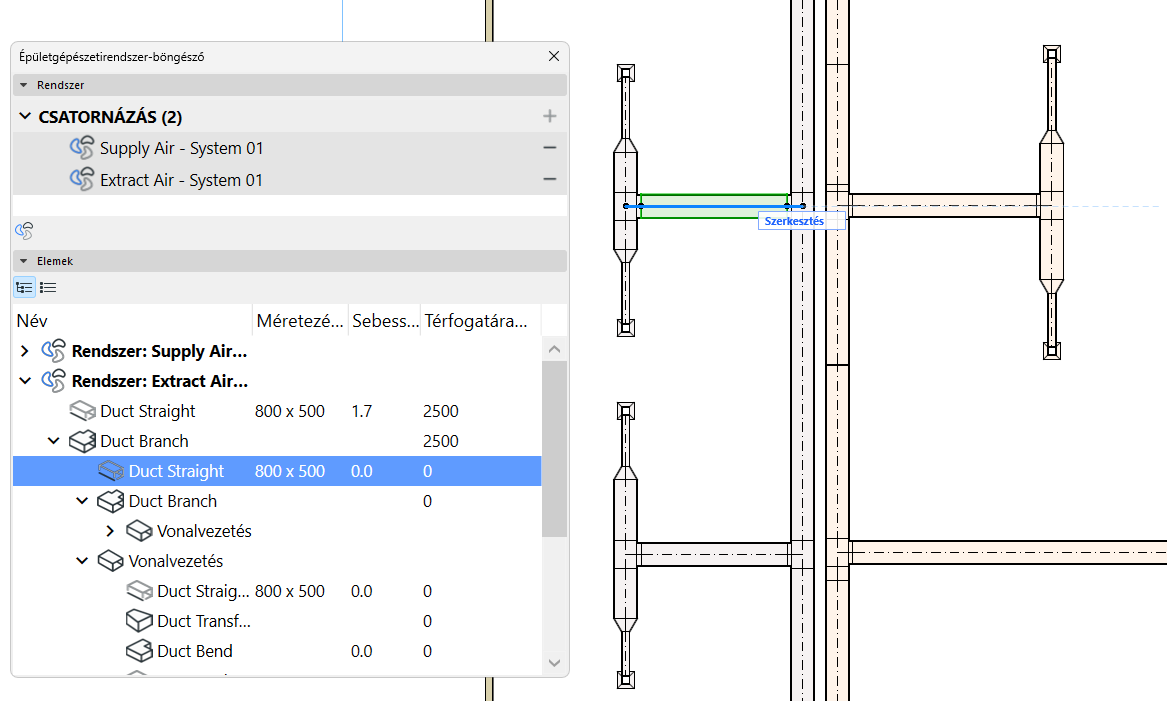Select the Duct Bend row
Screen dimensions: 1167x701
[x=277, y=651]
